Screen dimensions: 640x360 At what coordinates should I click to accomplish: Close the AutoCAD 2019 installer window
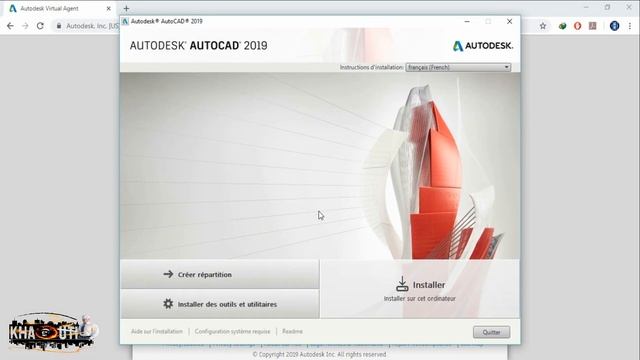pyautogui.click(x=509, y=22)
